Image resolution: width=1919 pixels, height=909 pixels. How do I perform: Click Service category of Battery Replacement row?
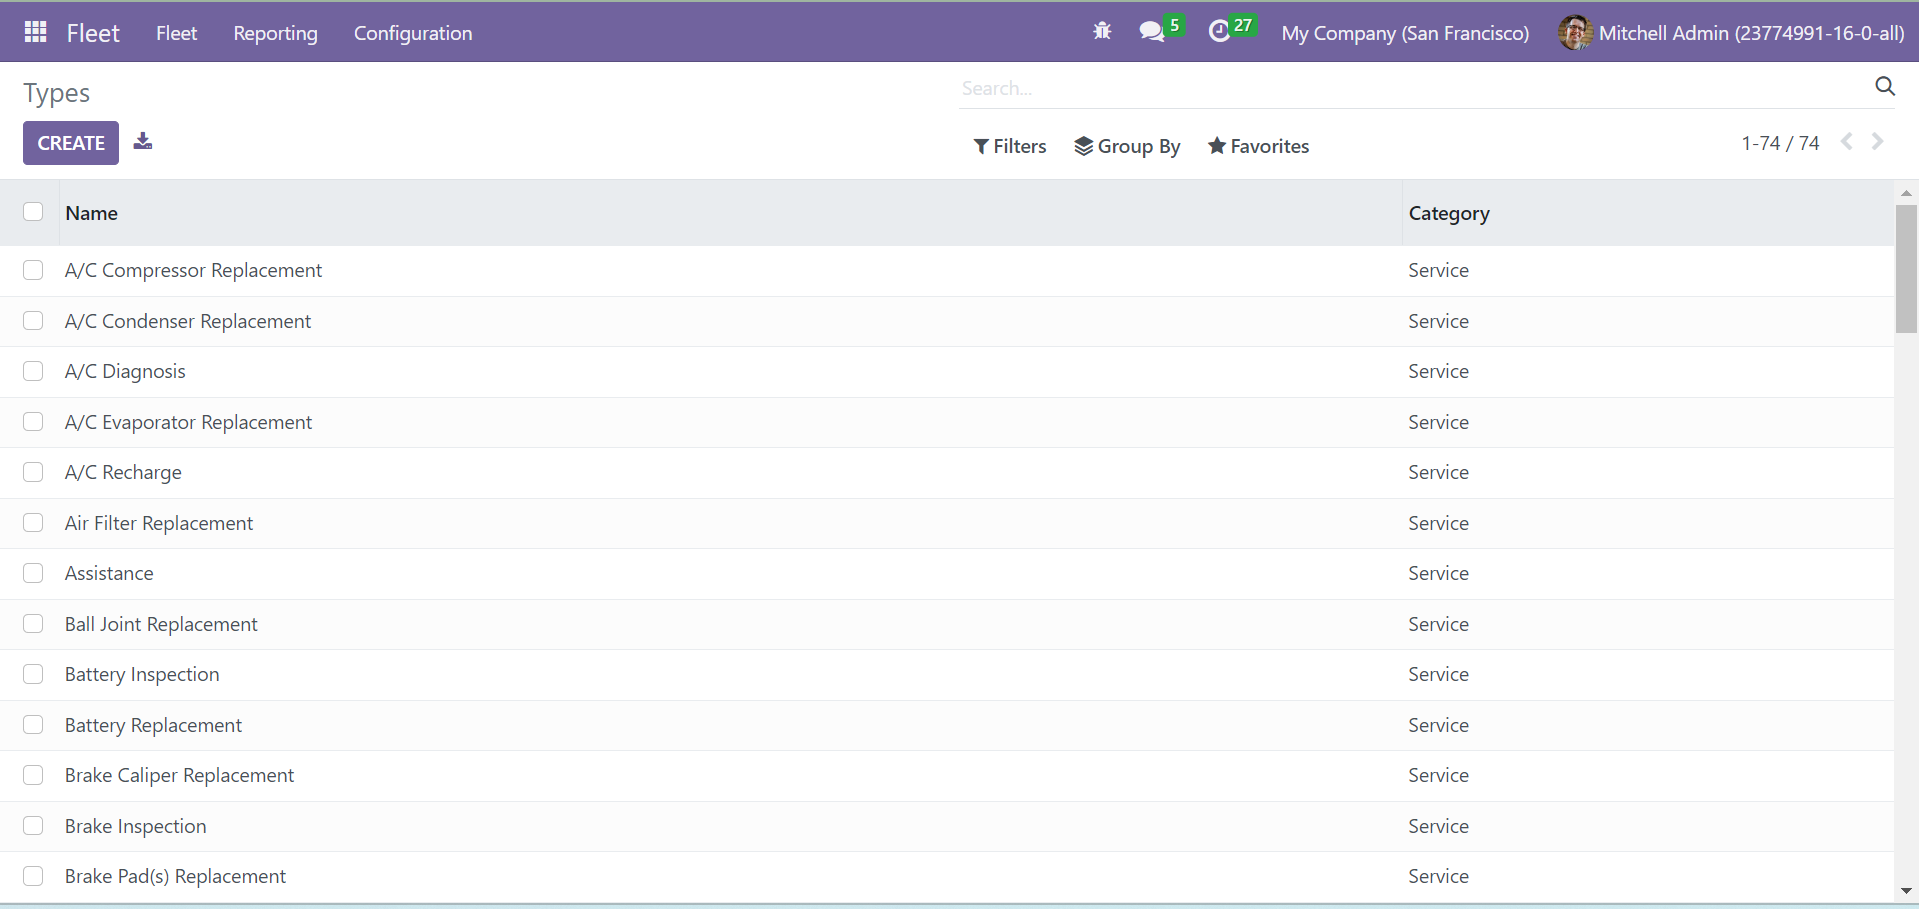click(1438, 725)
